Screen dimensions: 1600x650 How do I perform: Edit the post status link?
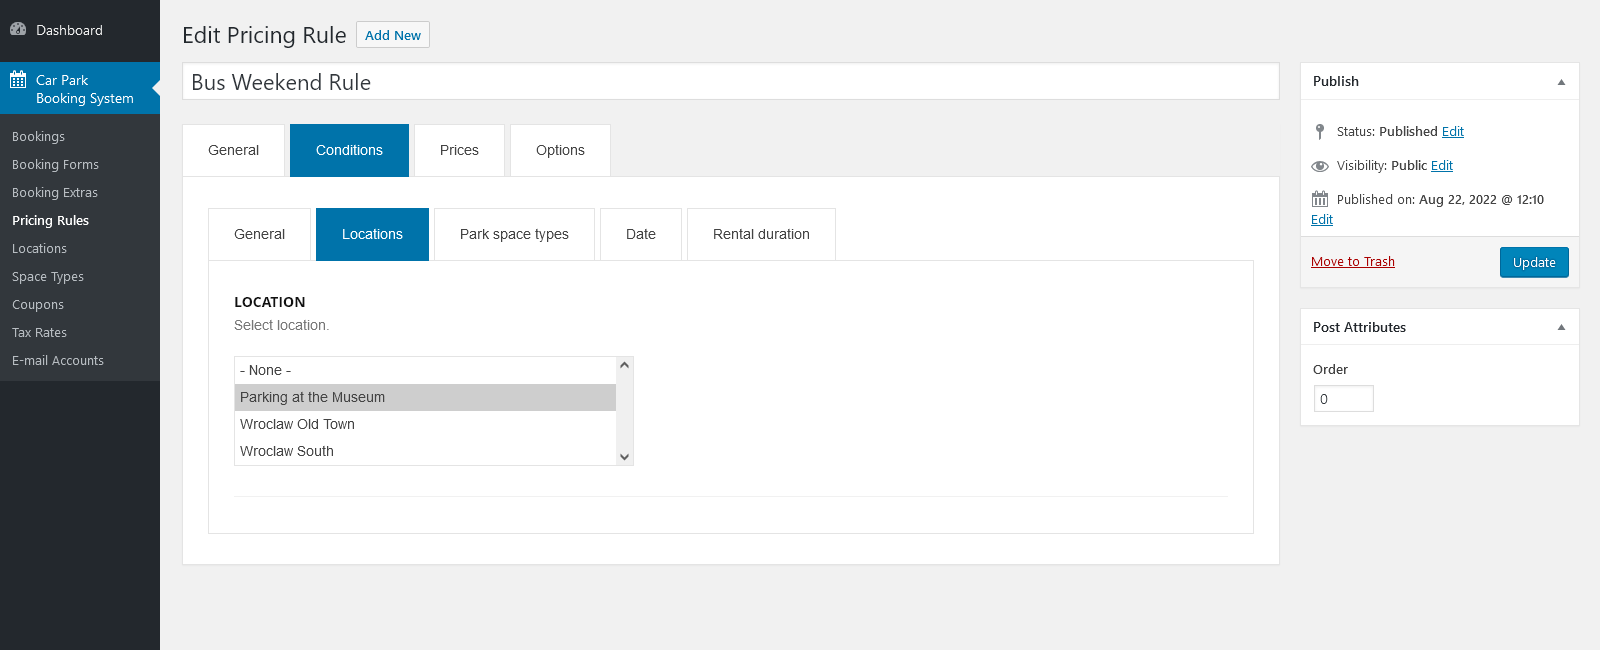(1452, 132)
